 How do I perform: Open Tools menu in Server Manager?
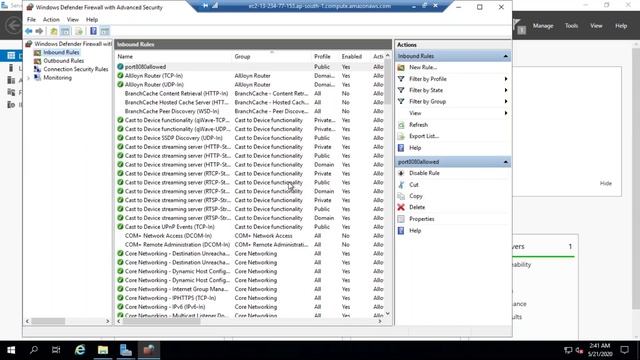pos(571,26)
